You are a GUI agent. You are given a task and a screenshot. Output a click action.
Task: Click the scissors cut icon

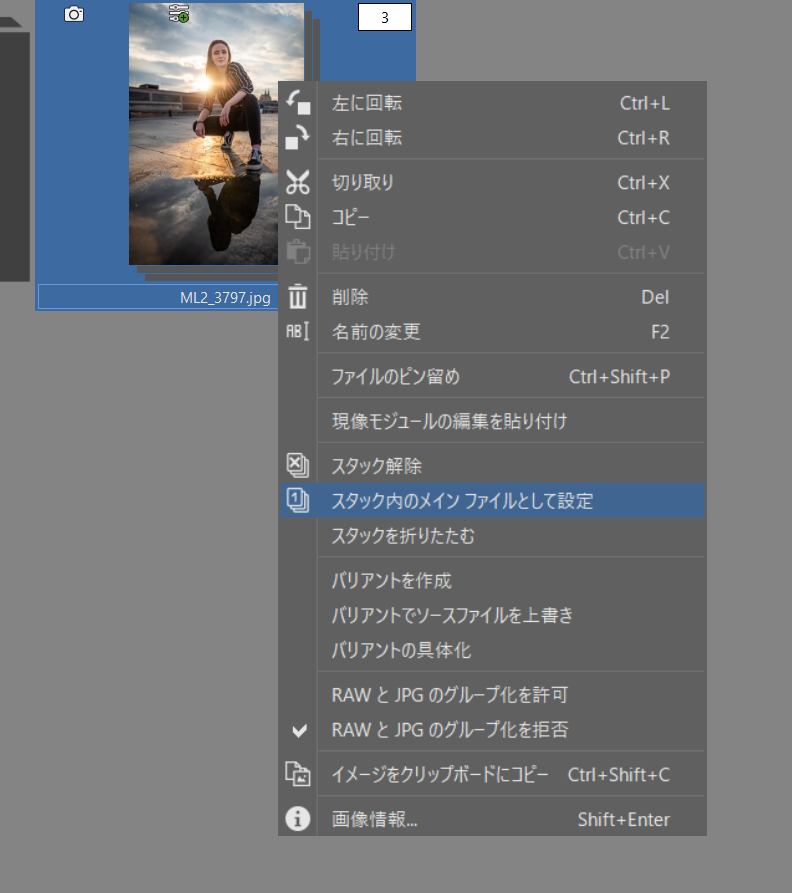pyautogui.click(x=298, y=183)
